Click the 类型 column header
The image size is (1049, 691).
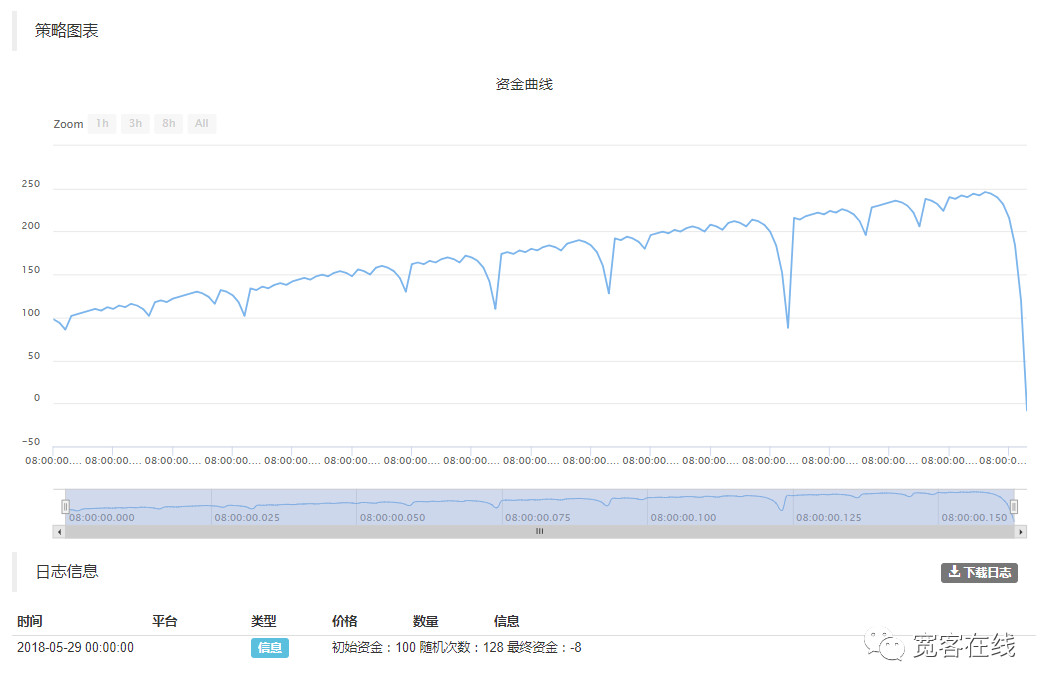(264, 621)
